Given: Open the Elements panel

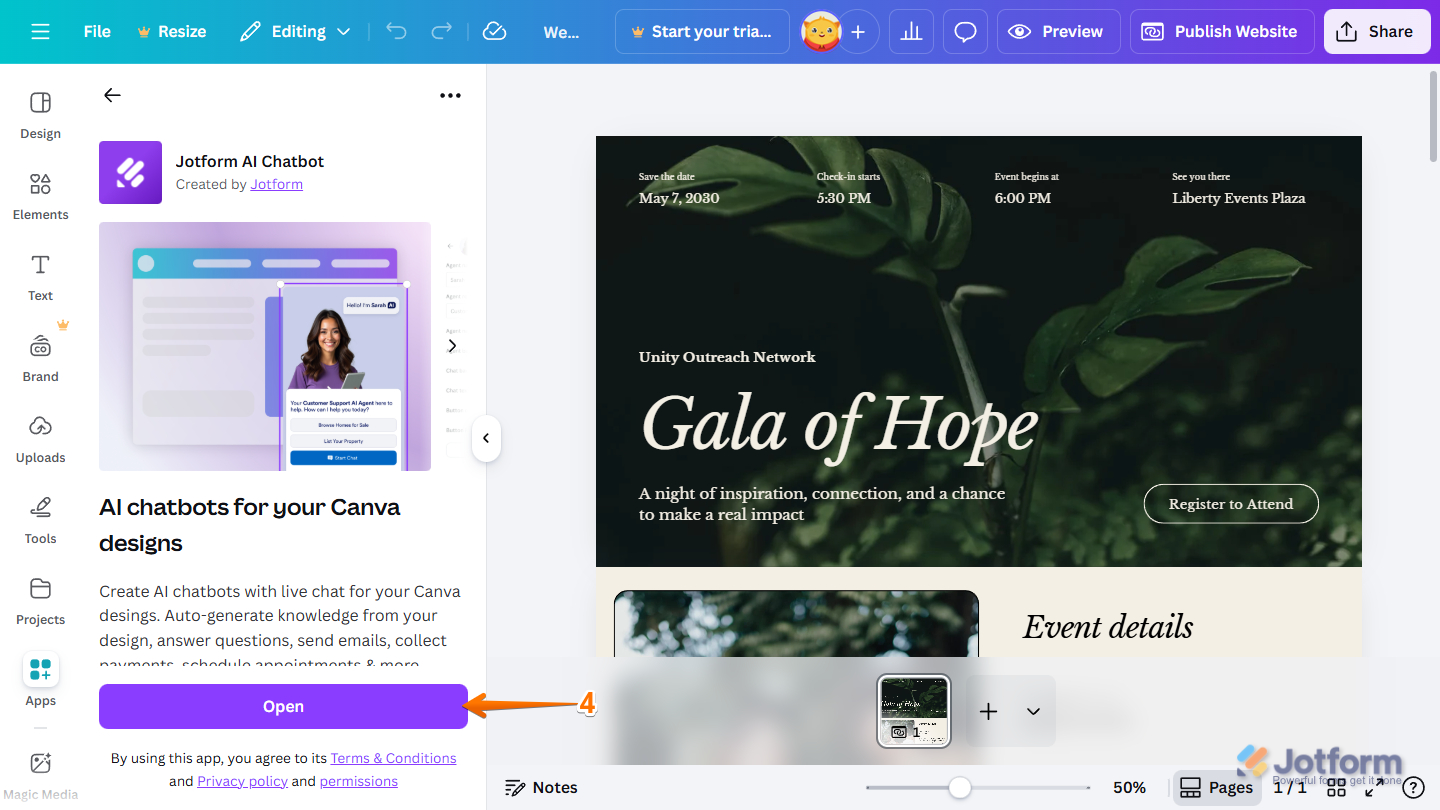Looking at the screenshot, I should (x=40, y=196).
